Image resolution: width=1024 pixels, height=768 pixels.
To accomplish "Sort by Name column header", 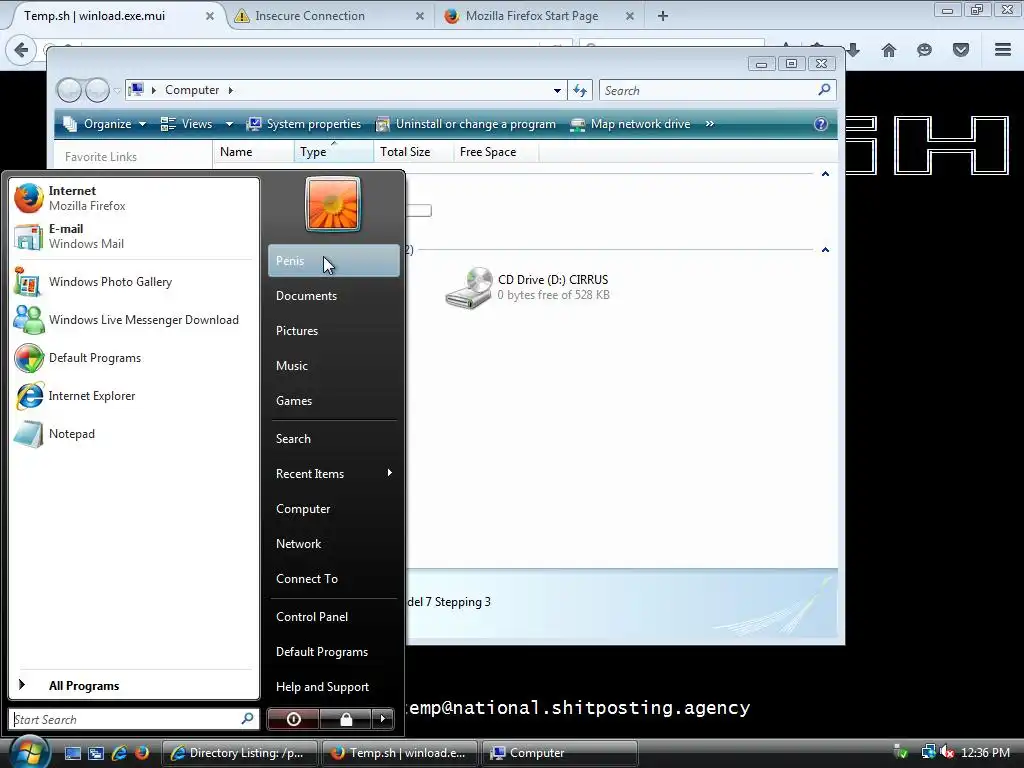I will [253, 152].
